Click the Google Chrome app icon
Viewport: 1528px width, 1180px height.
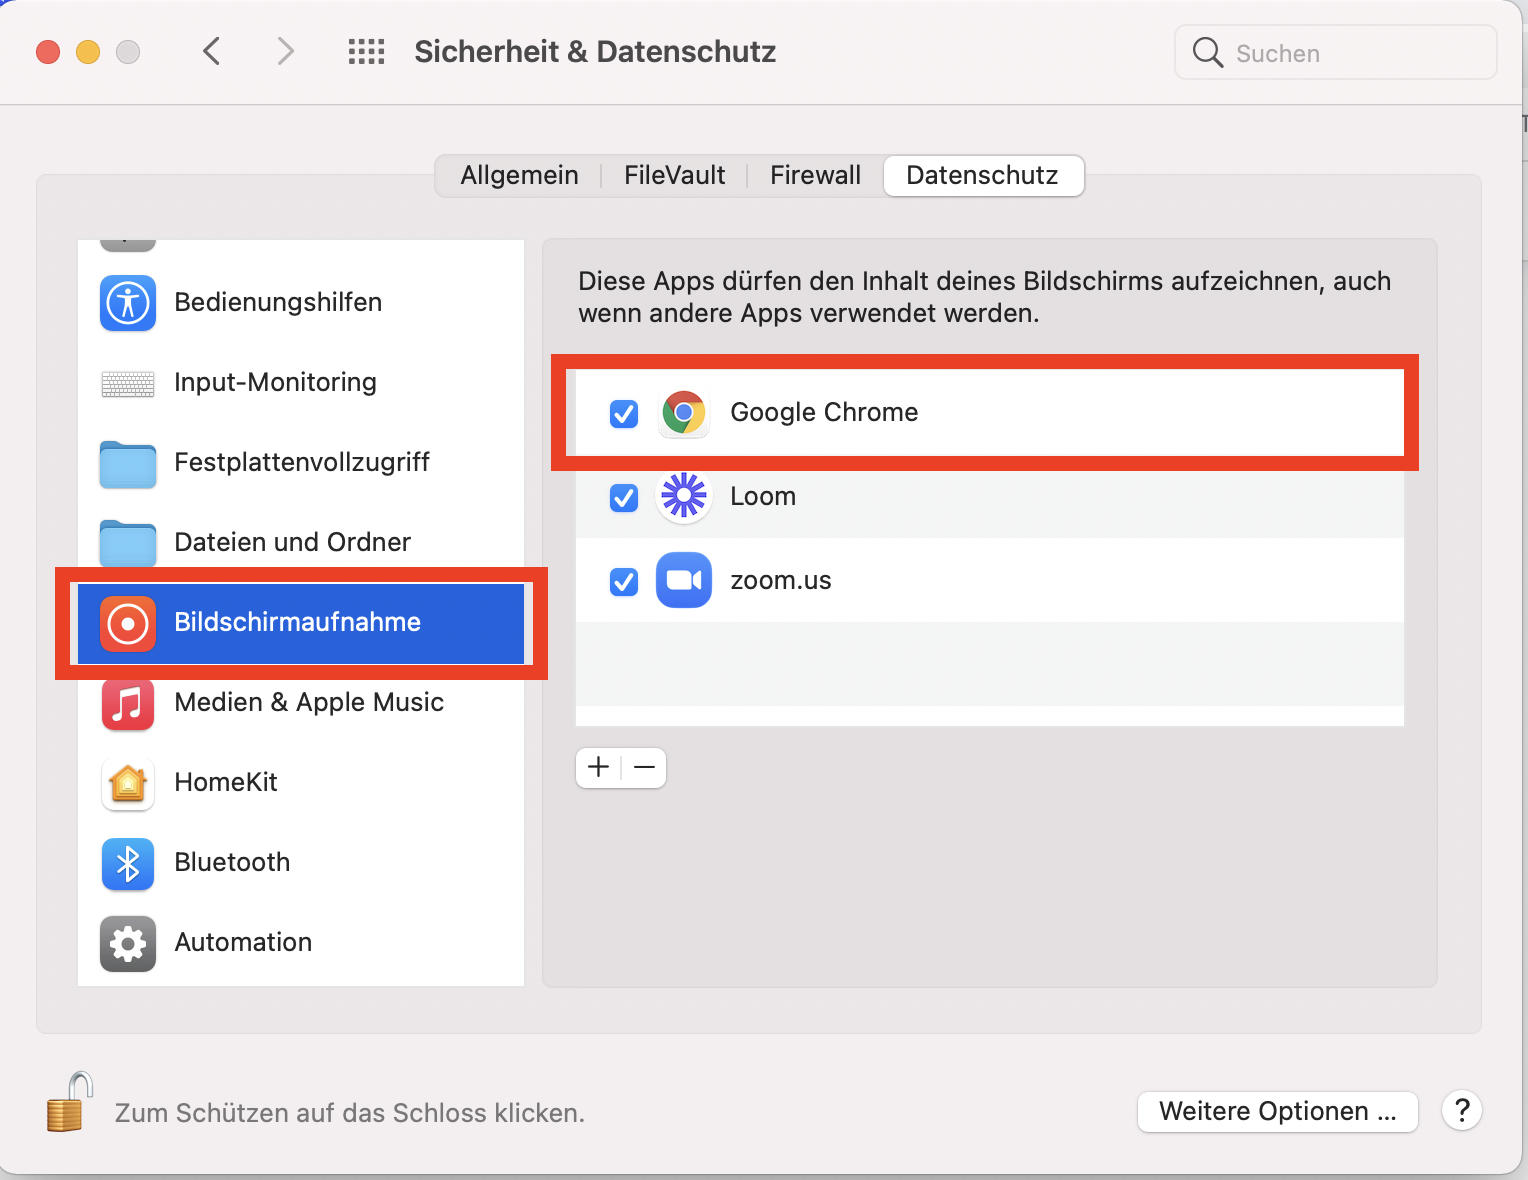point(684,412)
